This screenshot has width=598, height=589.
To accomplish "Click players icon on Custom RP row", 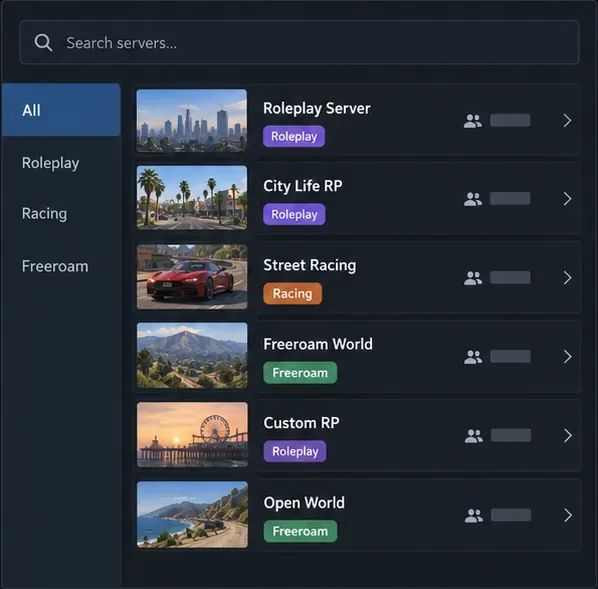I will click(474, 436).
